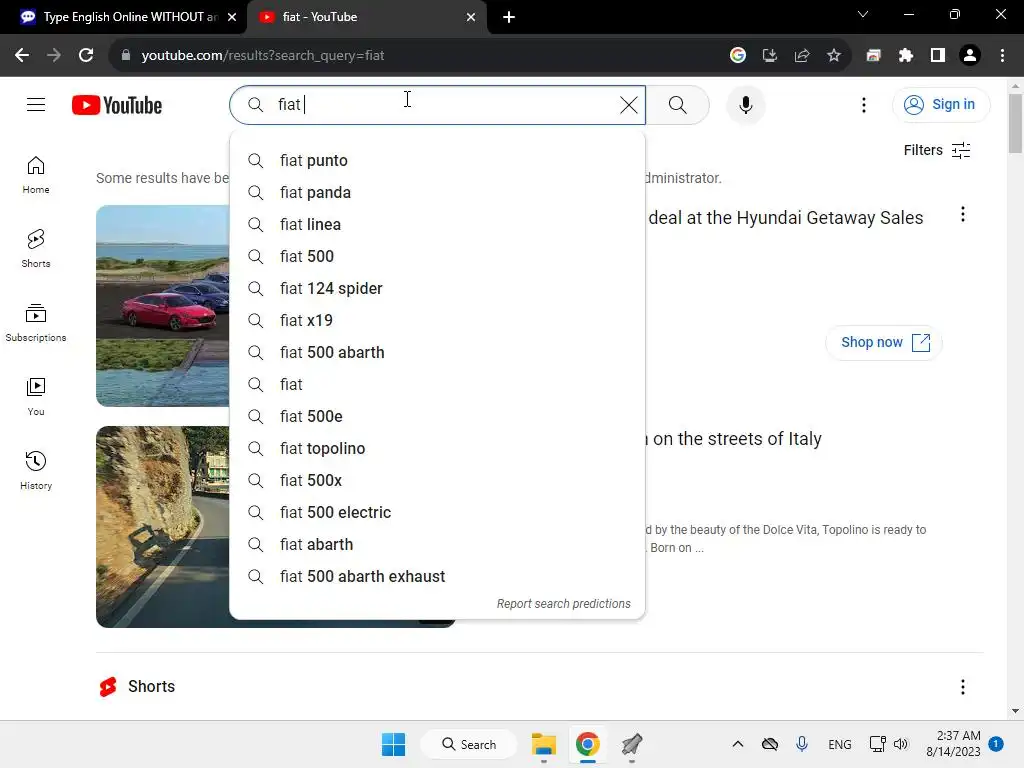1024x768 pixels.
Task: Open Subscriptions from the sidebar
Action: coord(36,323)
